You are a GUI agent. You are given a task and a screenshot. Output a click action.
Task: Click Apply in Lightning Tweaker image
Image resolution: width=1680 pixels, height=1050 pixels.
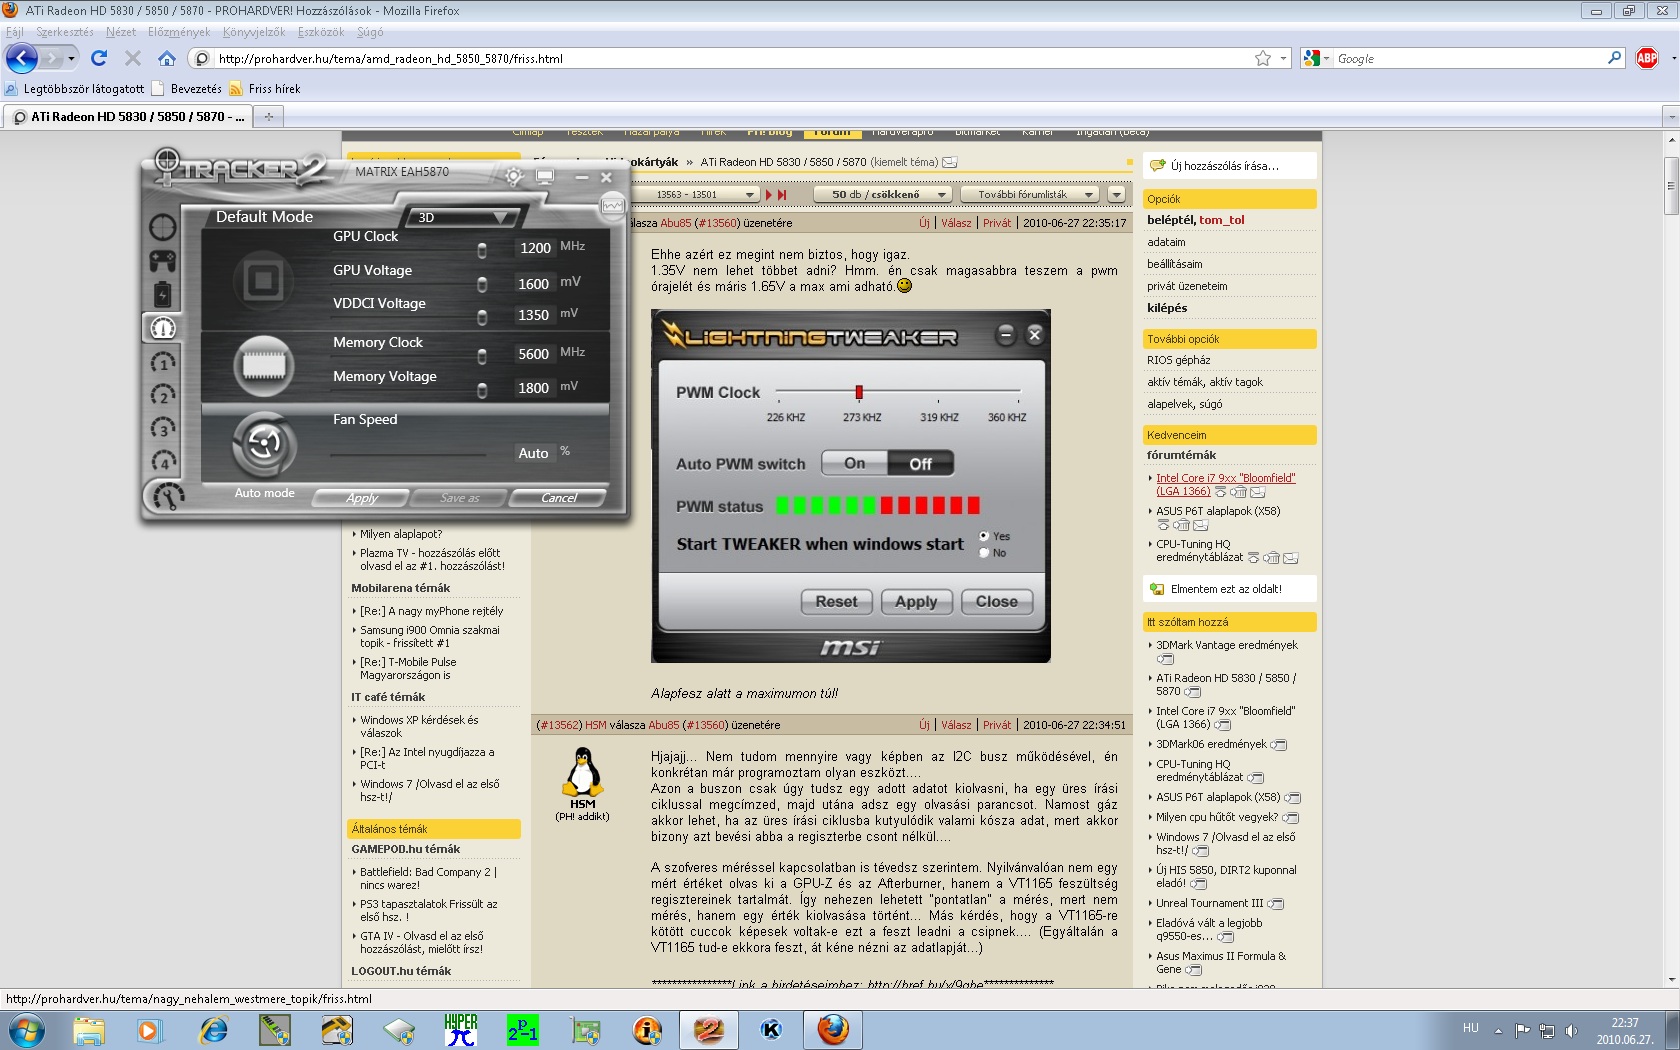pos(916,601)
